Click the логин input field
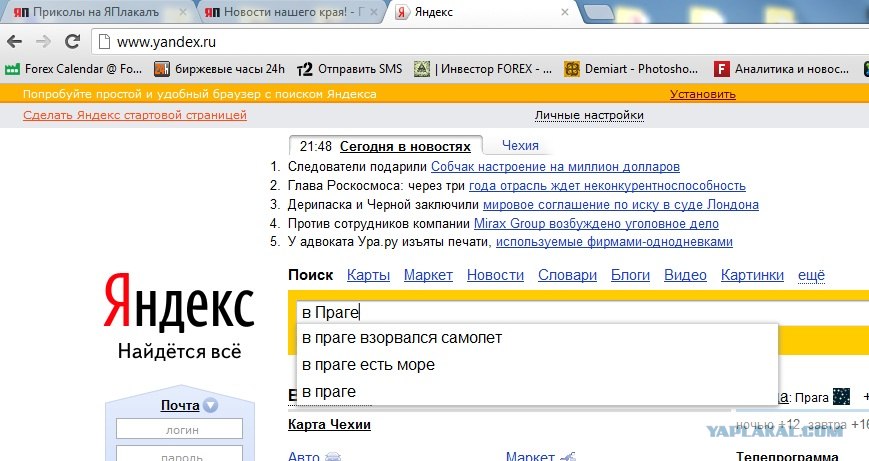The width and height of the screenshot is (869, 461). (x=179, y=429)
